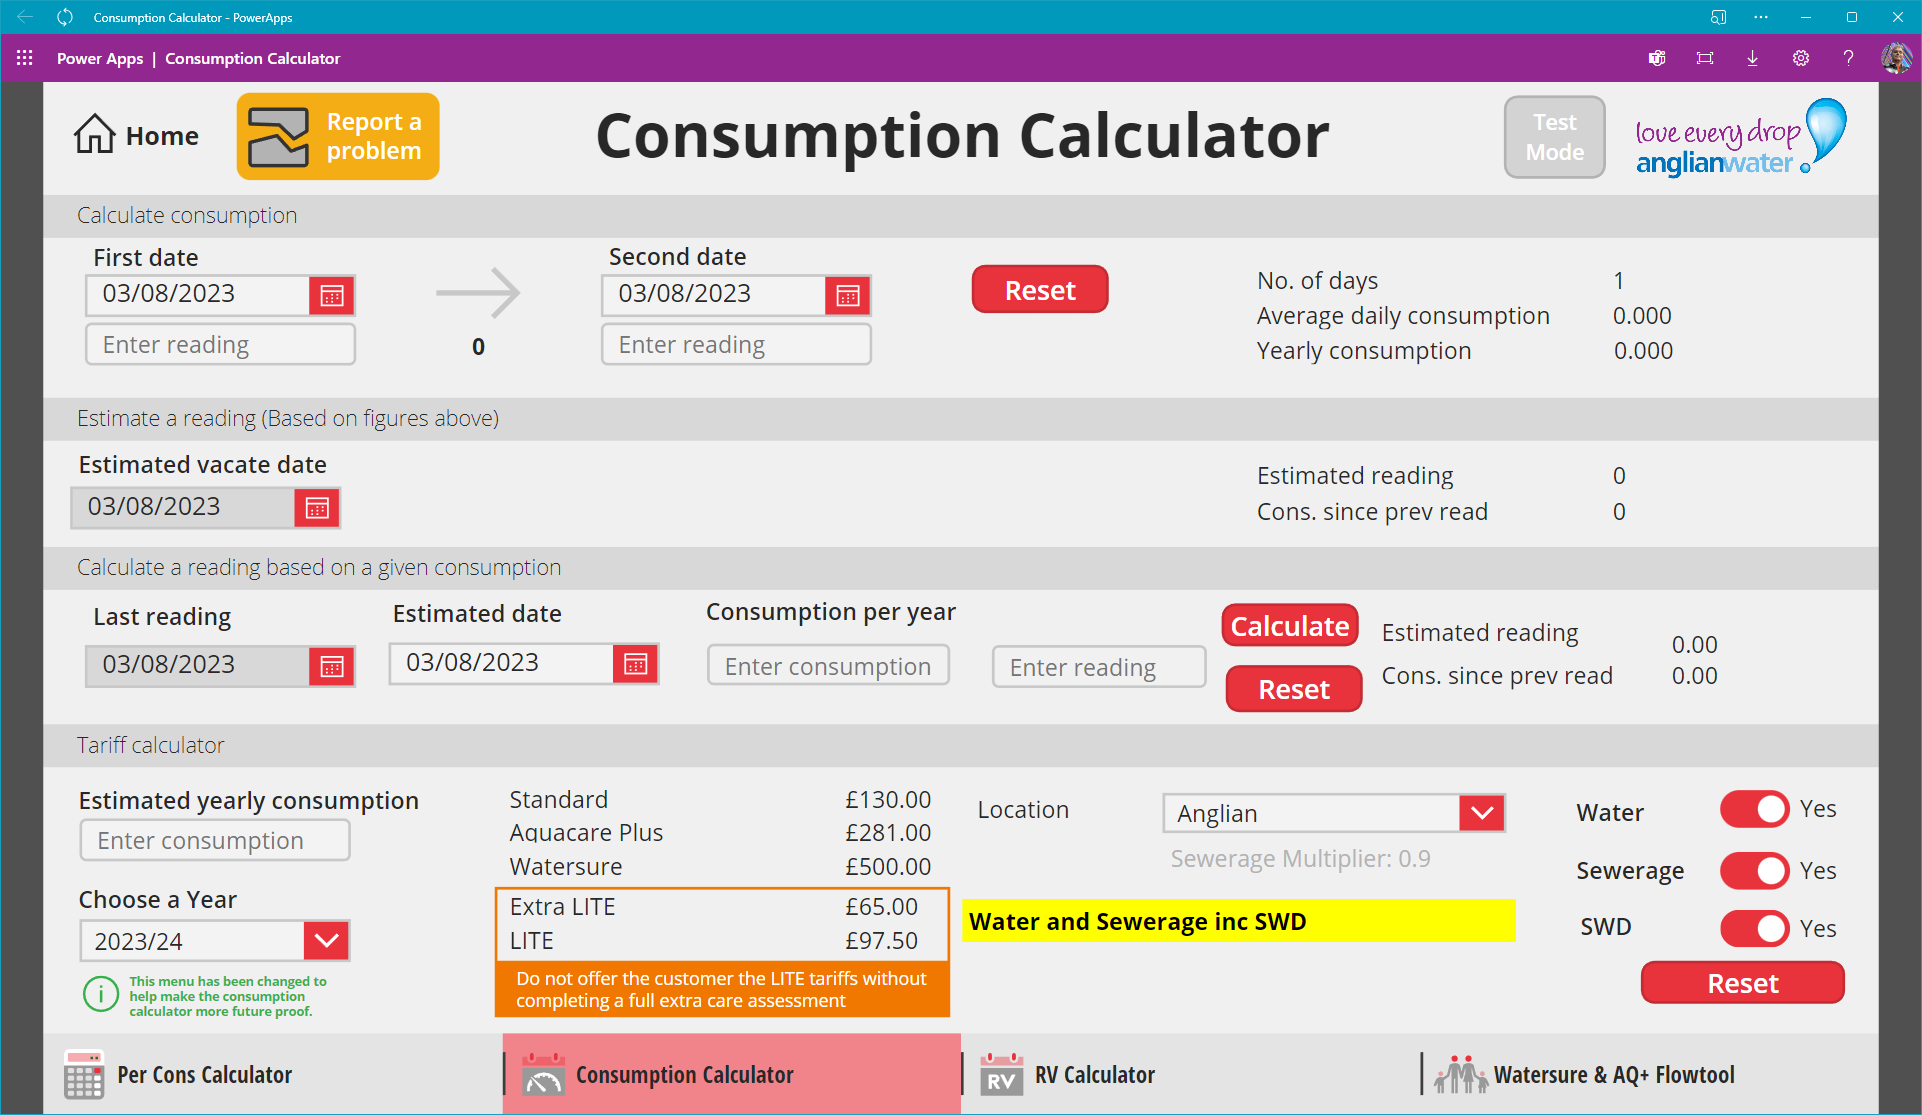The width and height of the screenshot is (1922, 1115).
Task: Open First date calendar picker
Action: point(331,296)
